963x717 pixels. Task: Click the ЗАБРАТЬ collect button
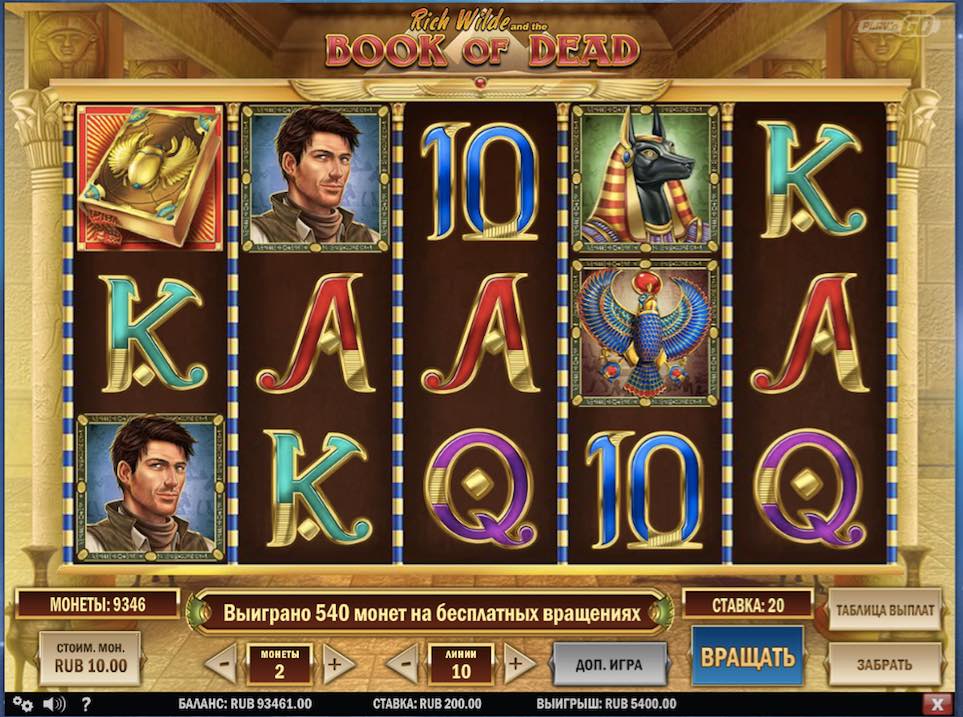pos(885,664)
